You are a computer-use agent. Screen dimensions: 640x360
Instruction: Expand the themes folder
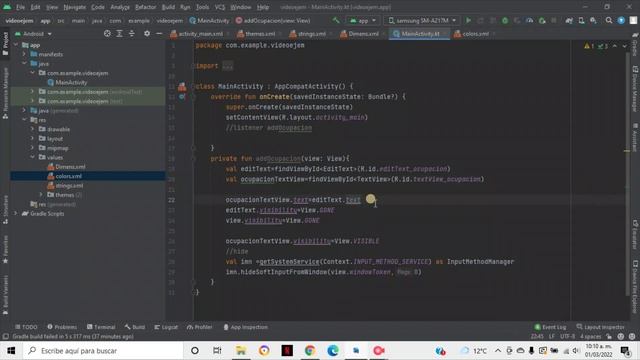click(x=41, y=195)
